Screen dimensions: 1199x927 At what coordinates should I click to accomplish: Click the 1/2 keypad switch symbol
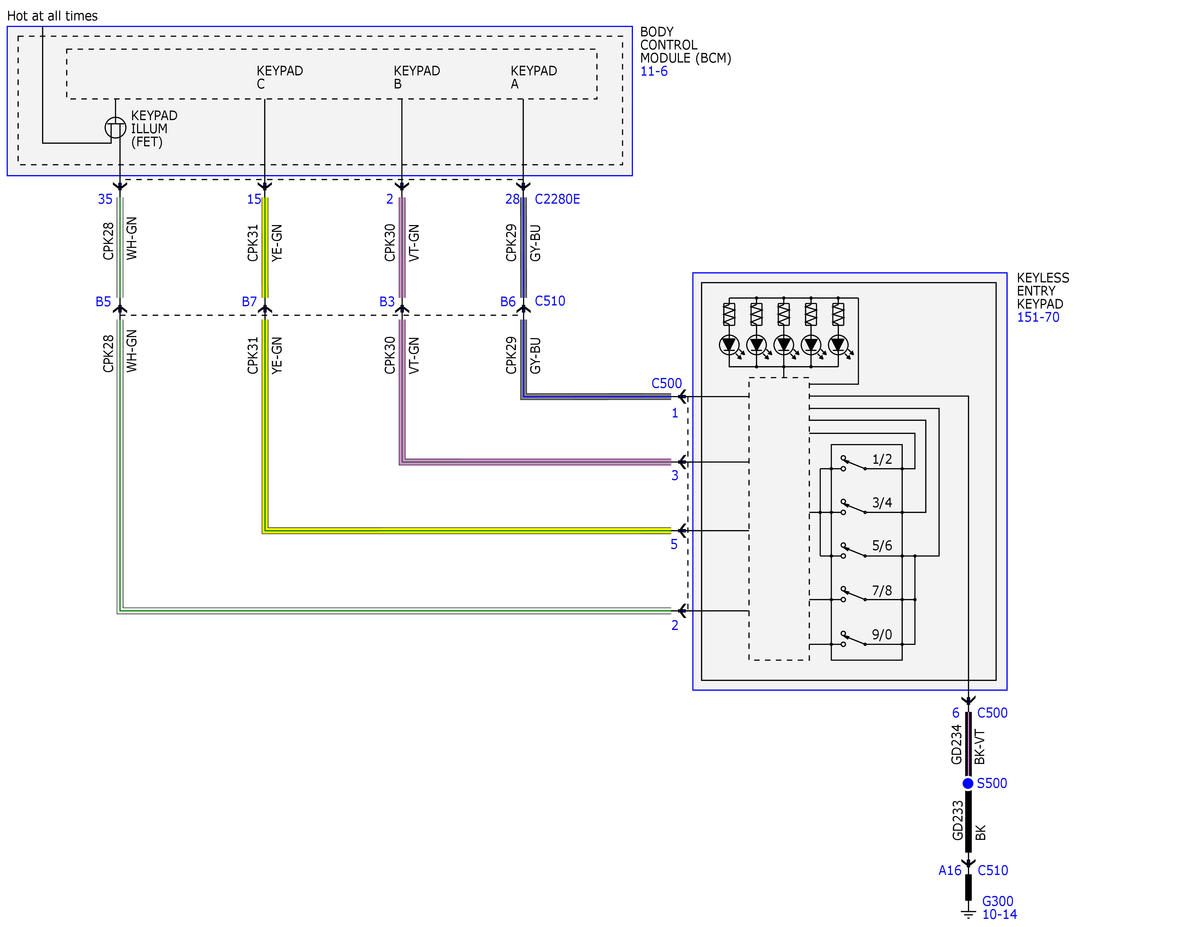coord(853,464)
